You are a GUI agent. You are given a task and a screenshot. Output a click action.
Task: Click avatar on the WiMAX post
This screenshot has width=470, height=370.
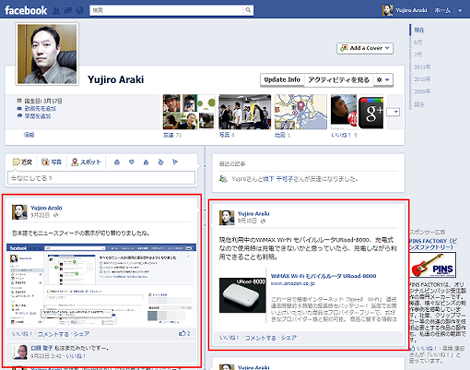pyautogui.click(x=227, y=218)
